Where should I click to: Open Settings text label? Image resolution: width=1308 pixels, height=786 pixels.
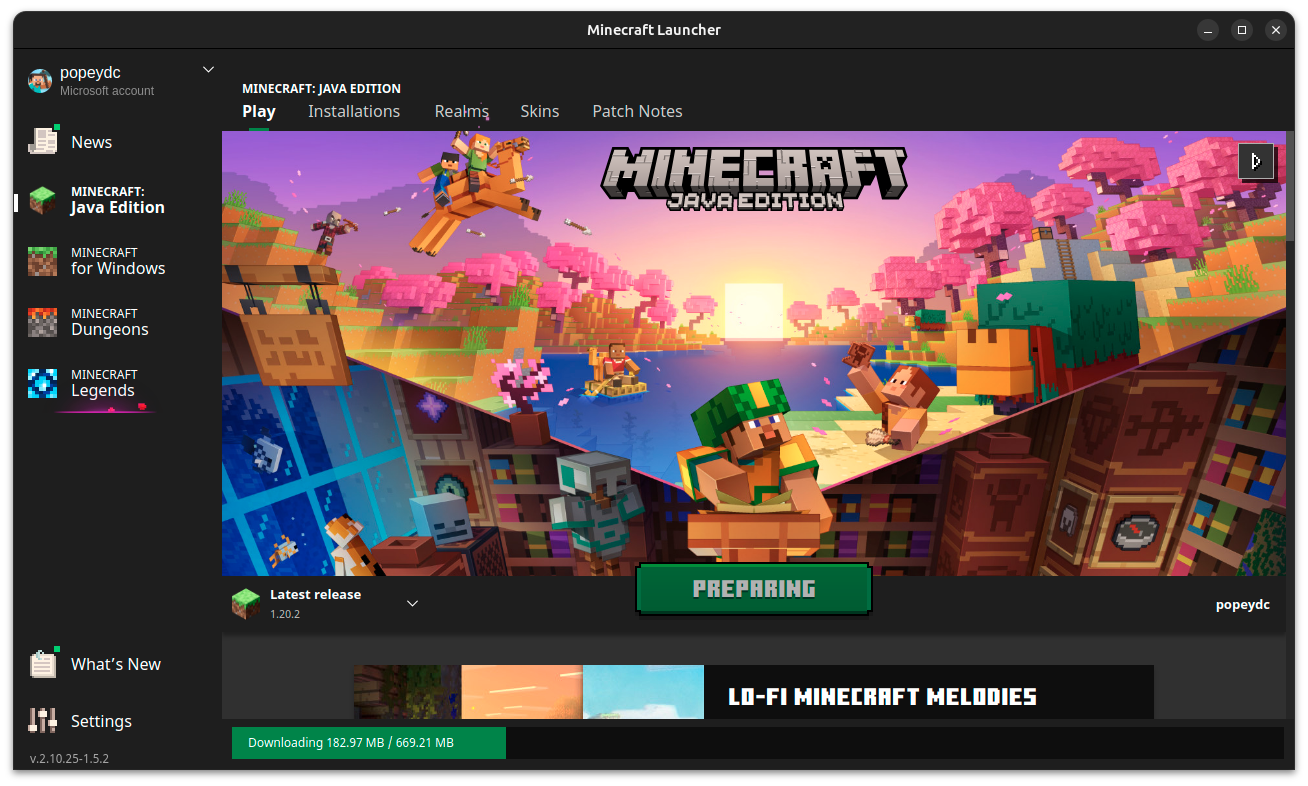(101, 721)
